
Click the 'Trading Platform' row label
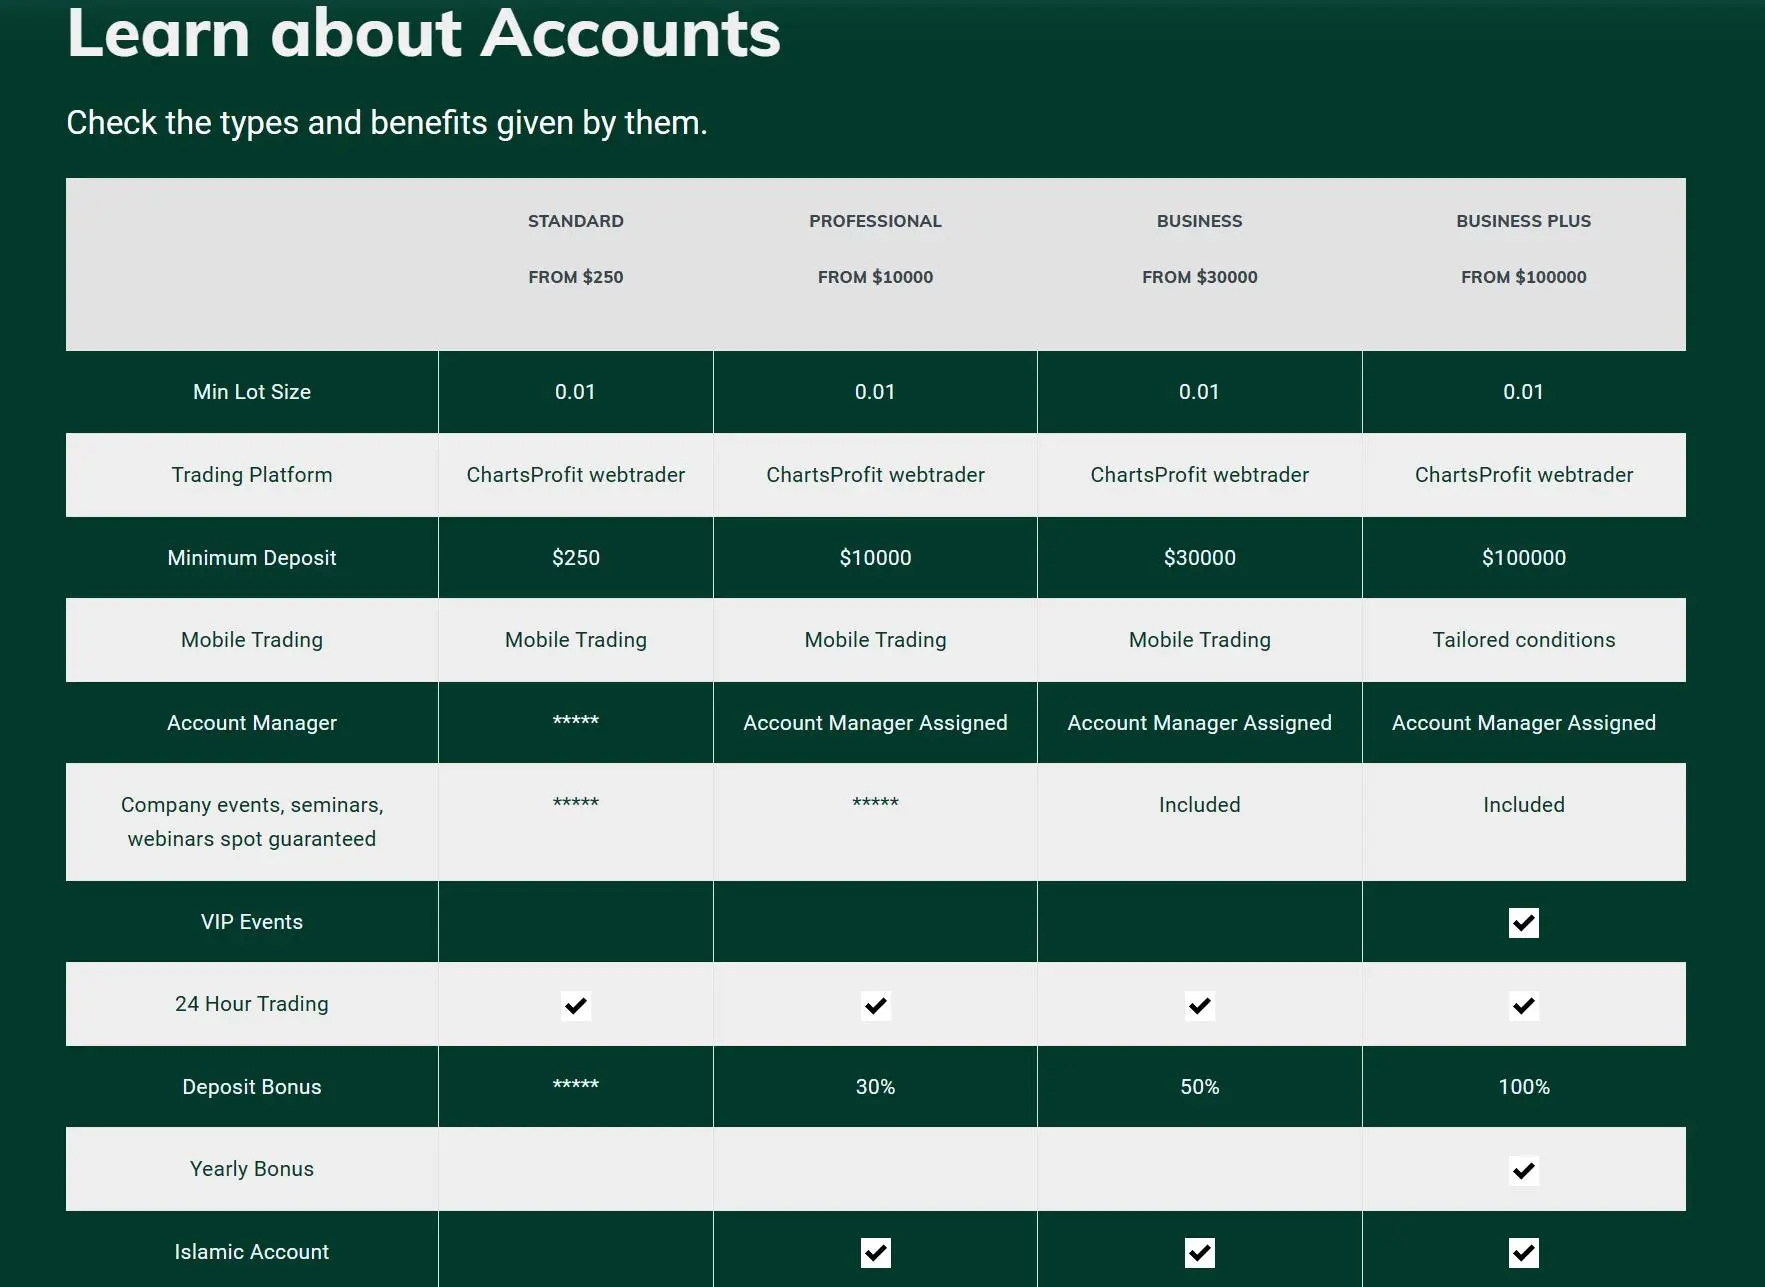pos(252,475)
